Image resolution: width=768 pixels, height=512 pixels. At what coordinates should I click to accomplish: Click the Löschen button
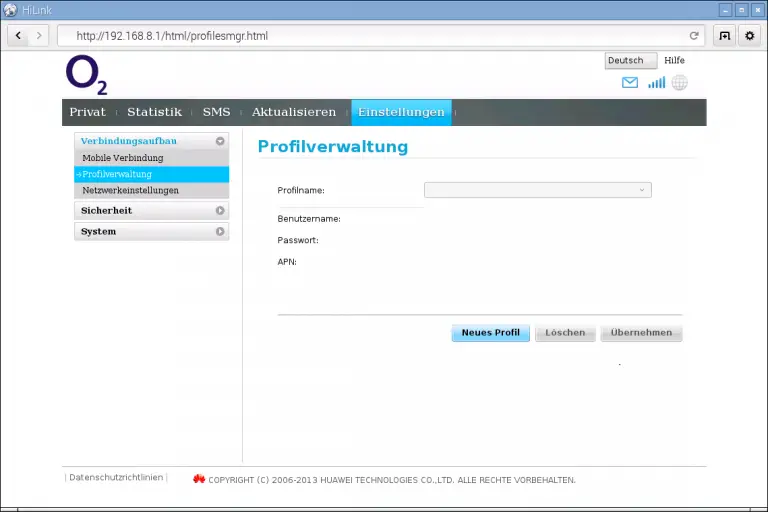[x=565, y=333]
